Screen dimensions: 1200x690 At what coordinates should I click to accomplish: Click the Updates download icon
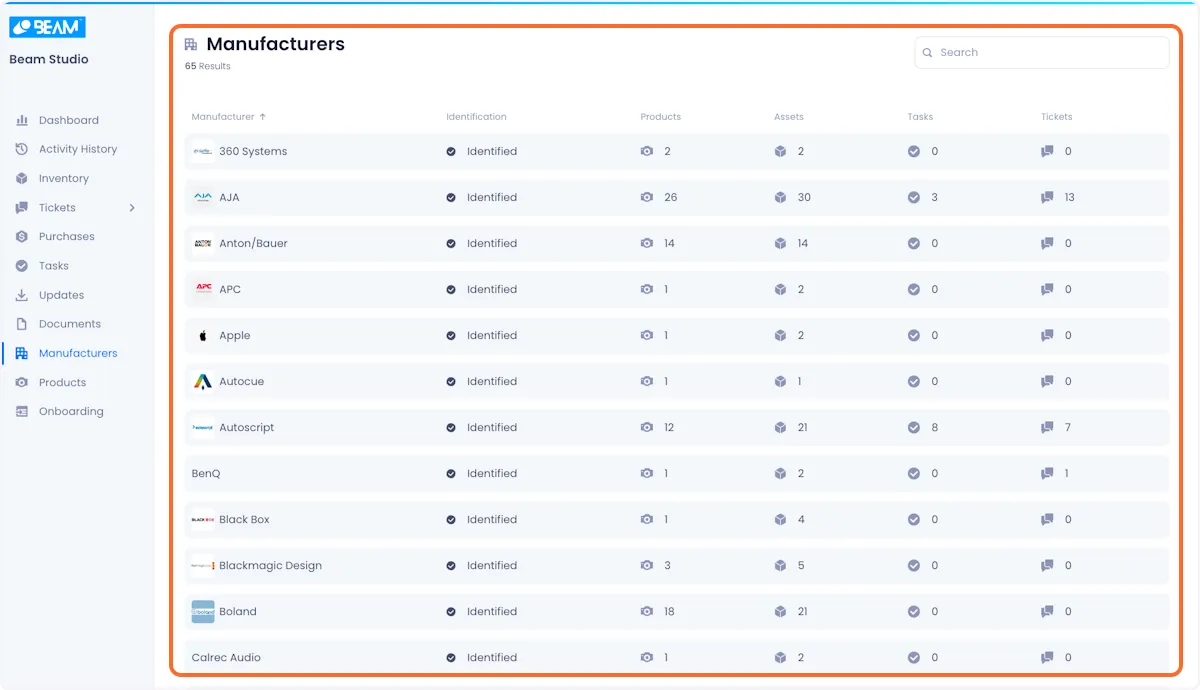(22, 295)
